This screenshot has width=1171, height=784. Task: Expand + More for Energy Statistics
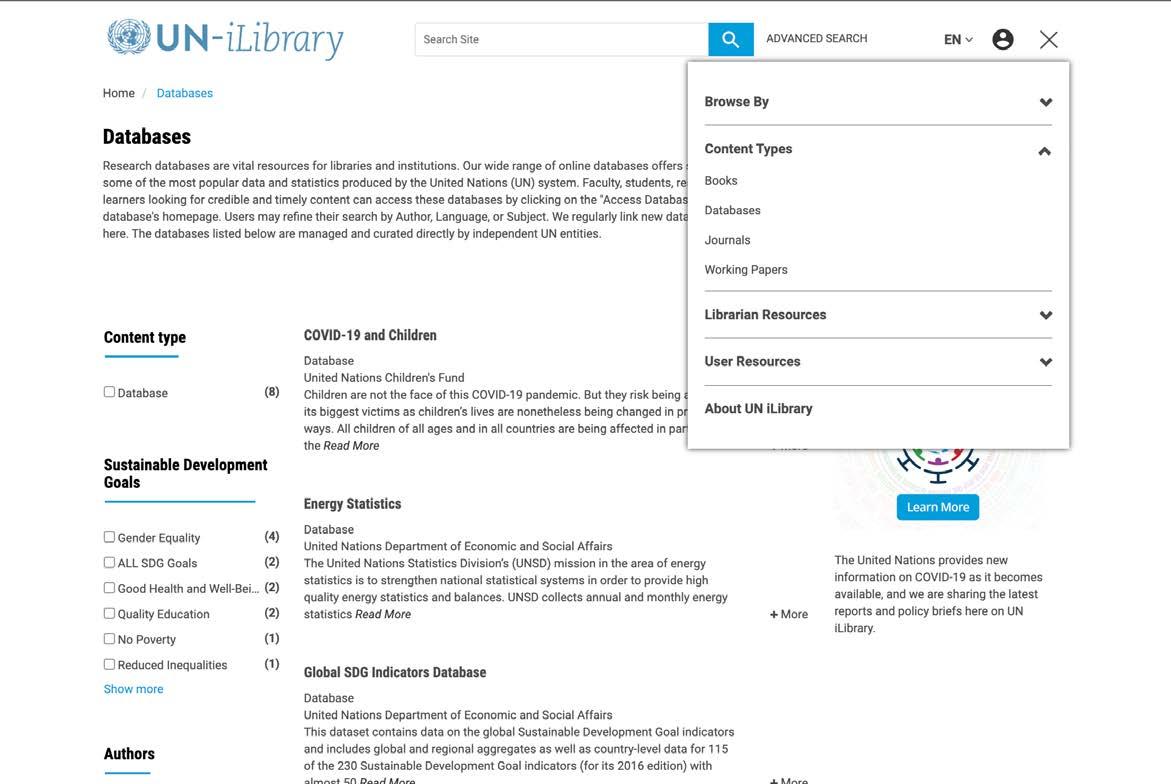789,615
